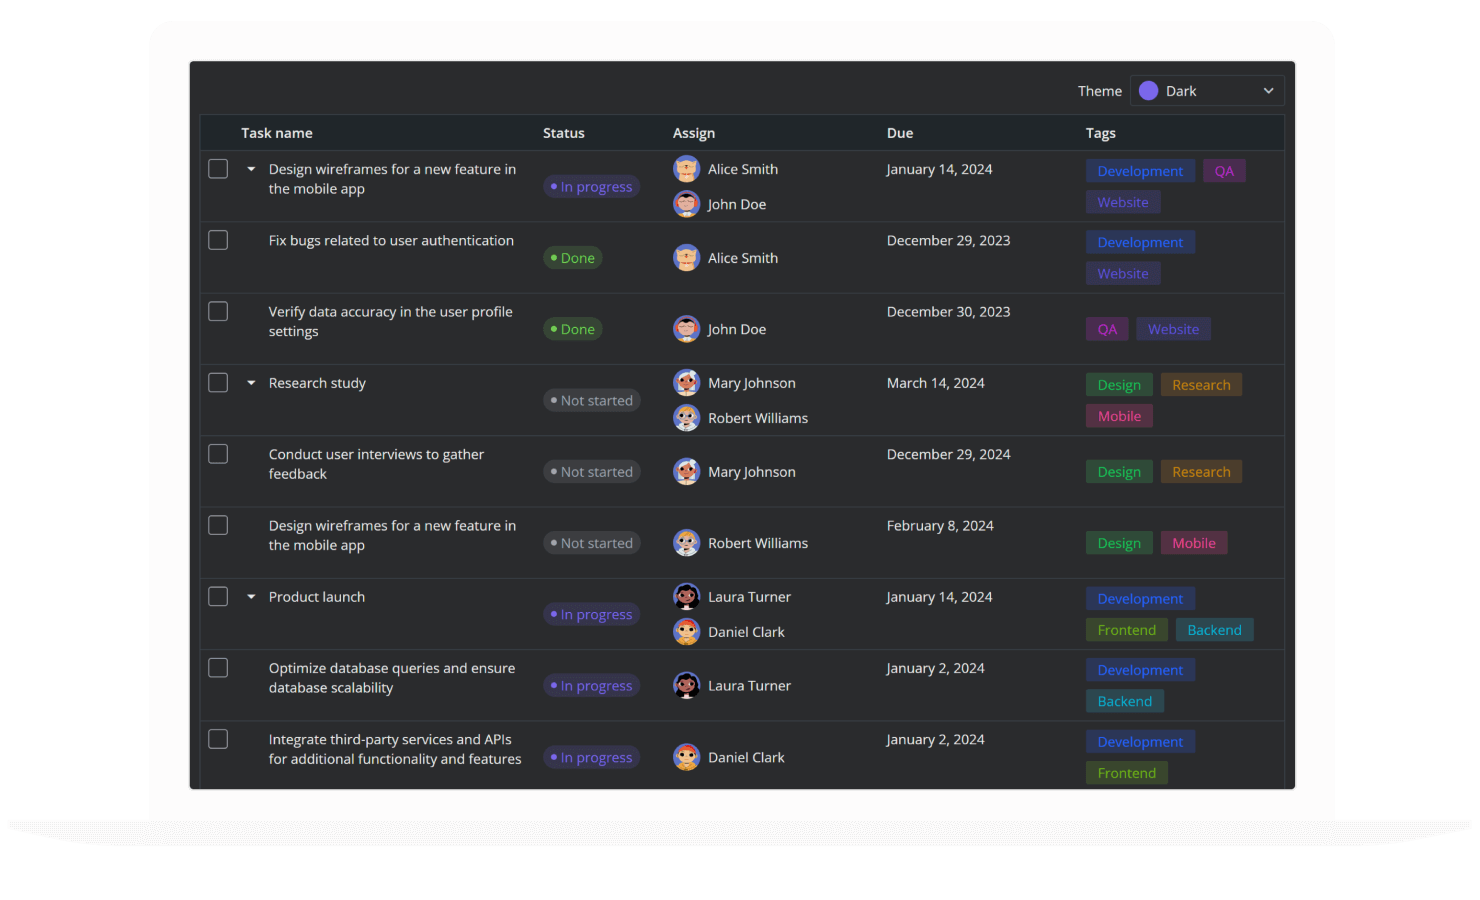Click Laura Turner's avatar in Optimize database row
Image resolution: width=1480 pixels, height=900 pixels.
click(x=686, y=686)
